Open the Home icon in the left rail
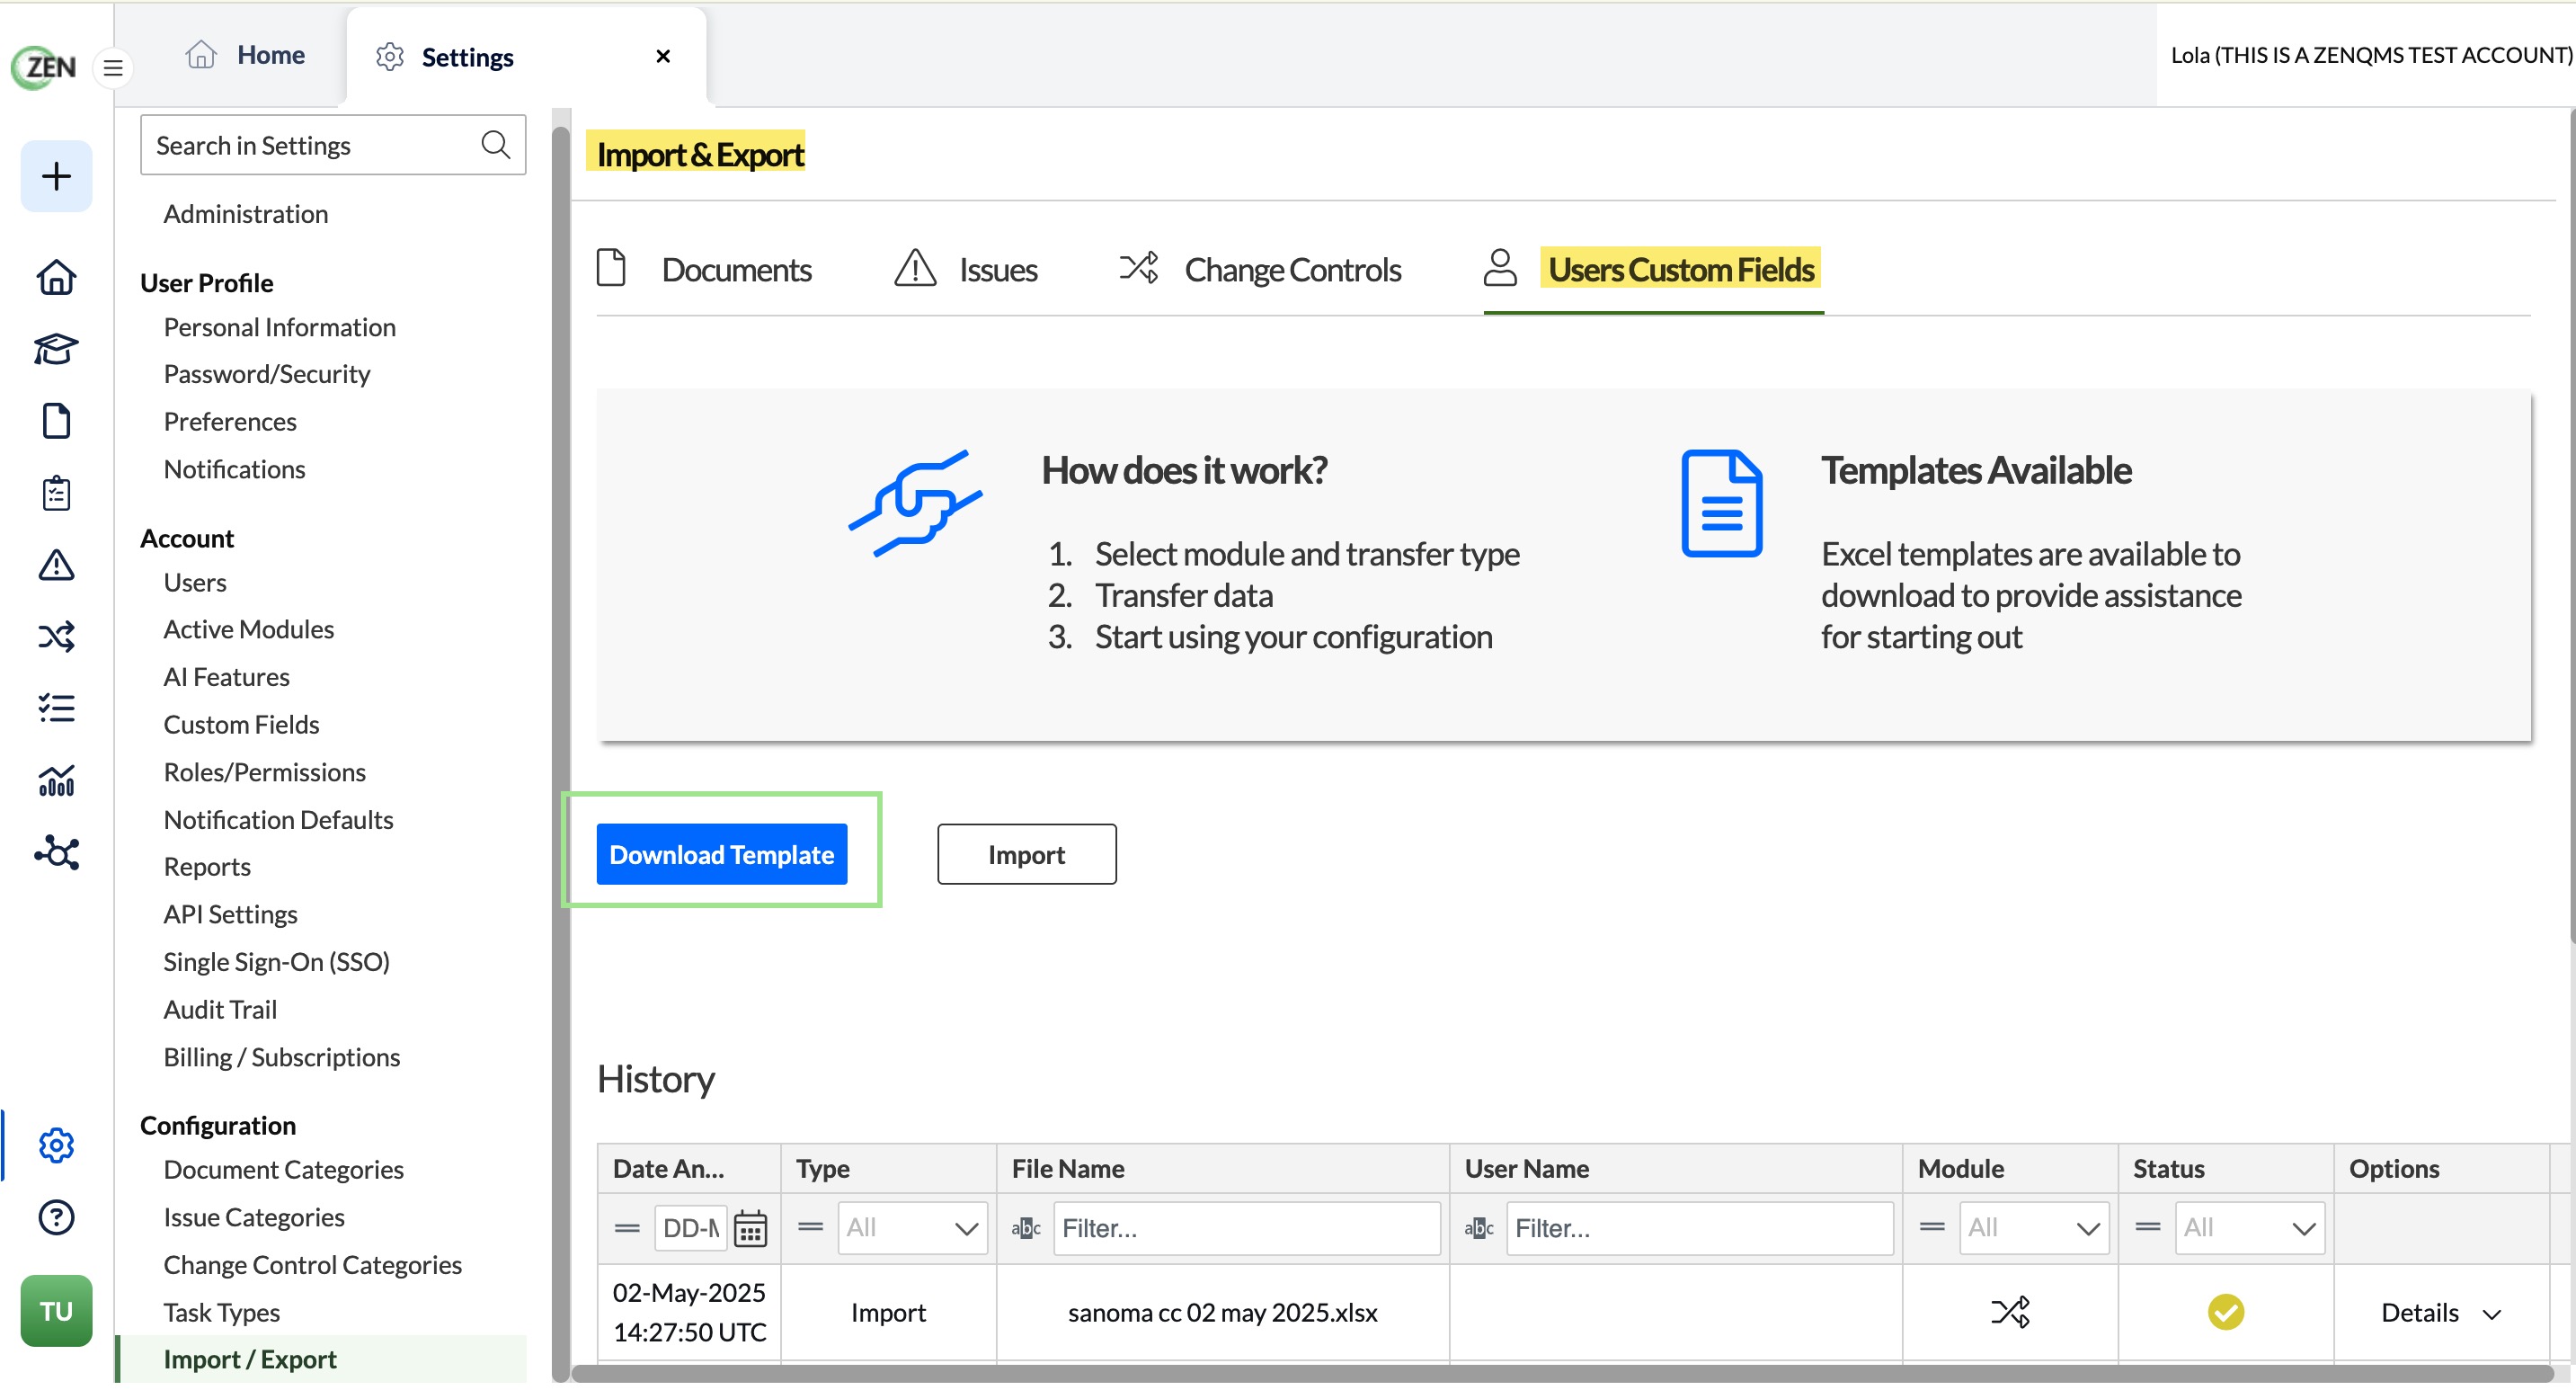Image resolution: width=2576 pixels, height=1390 pixels. click(x=56, y=277)
